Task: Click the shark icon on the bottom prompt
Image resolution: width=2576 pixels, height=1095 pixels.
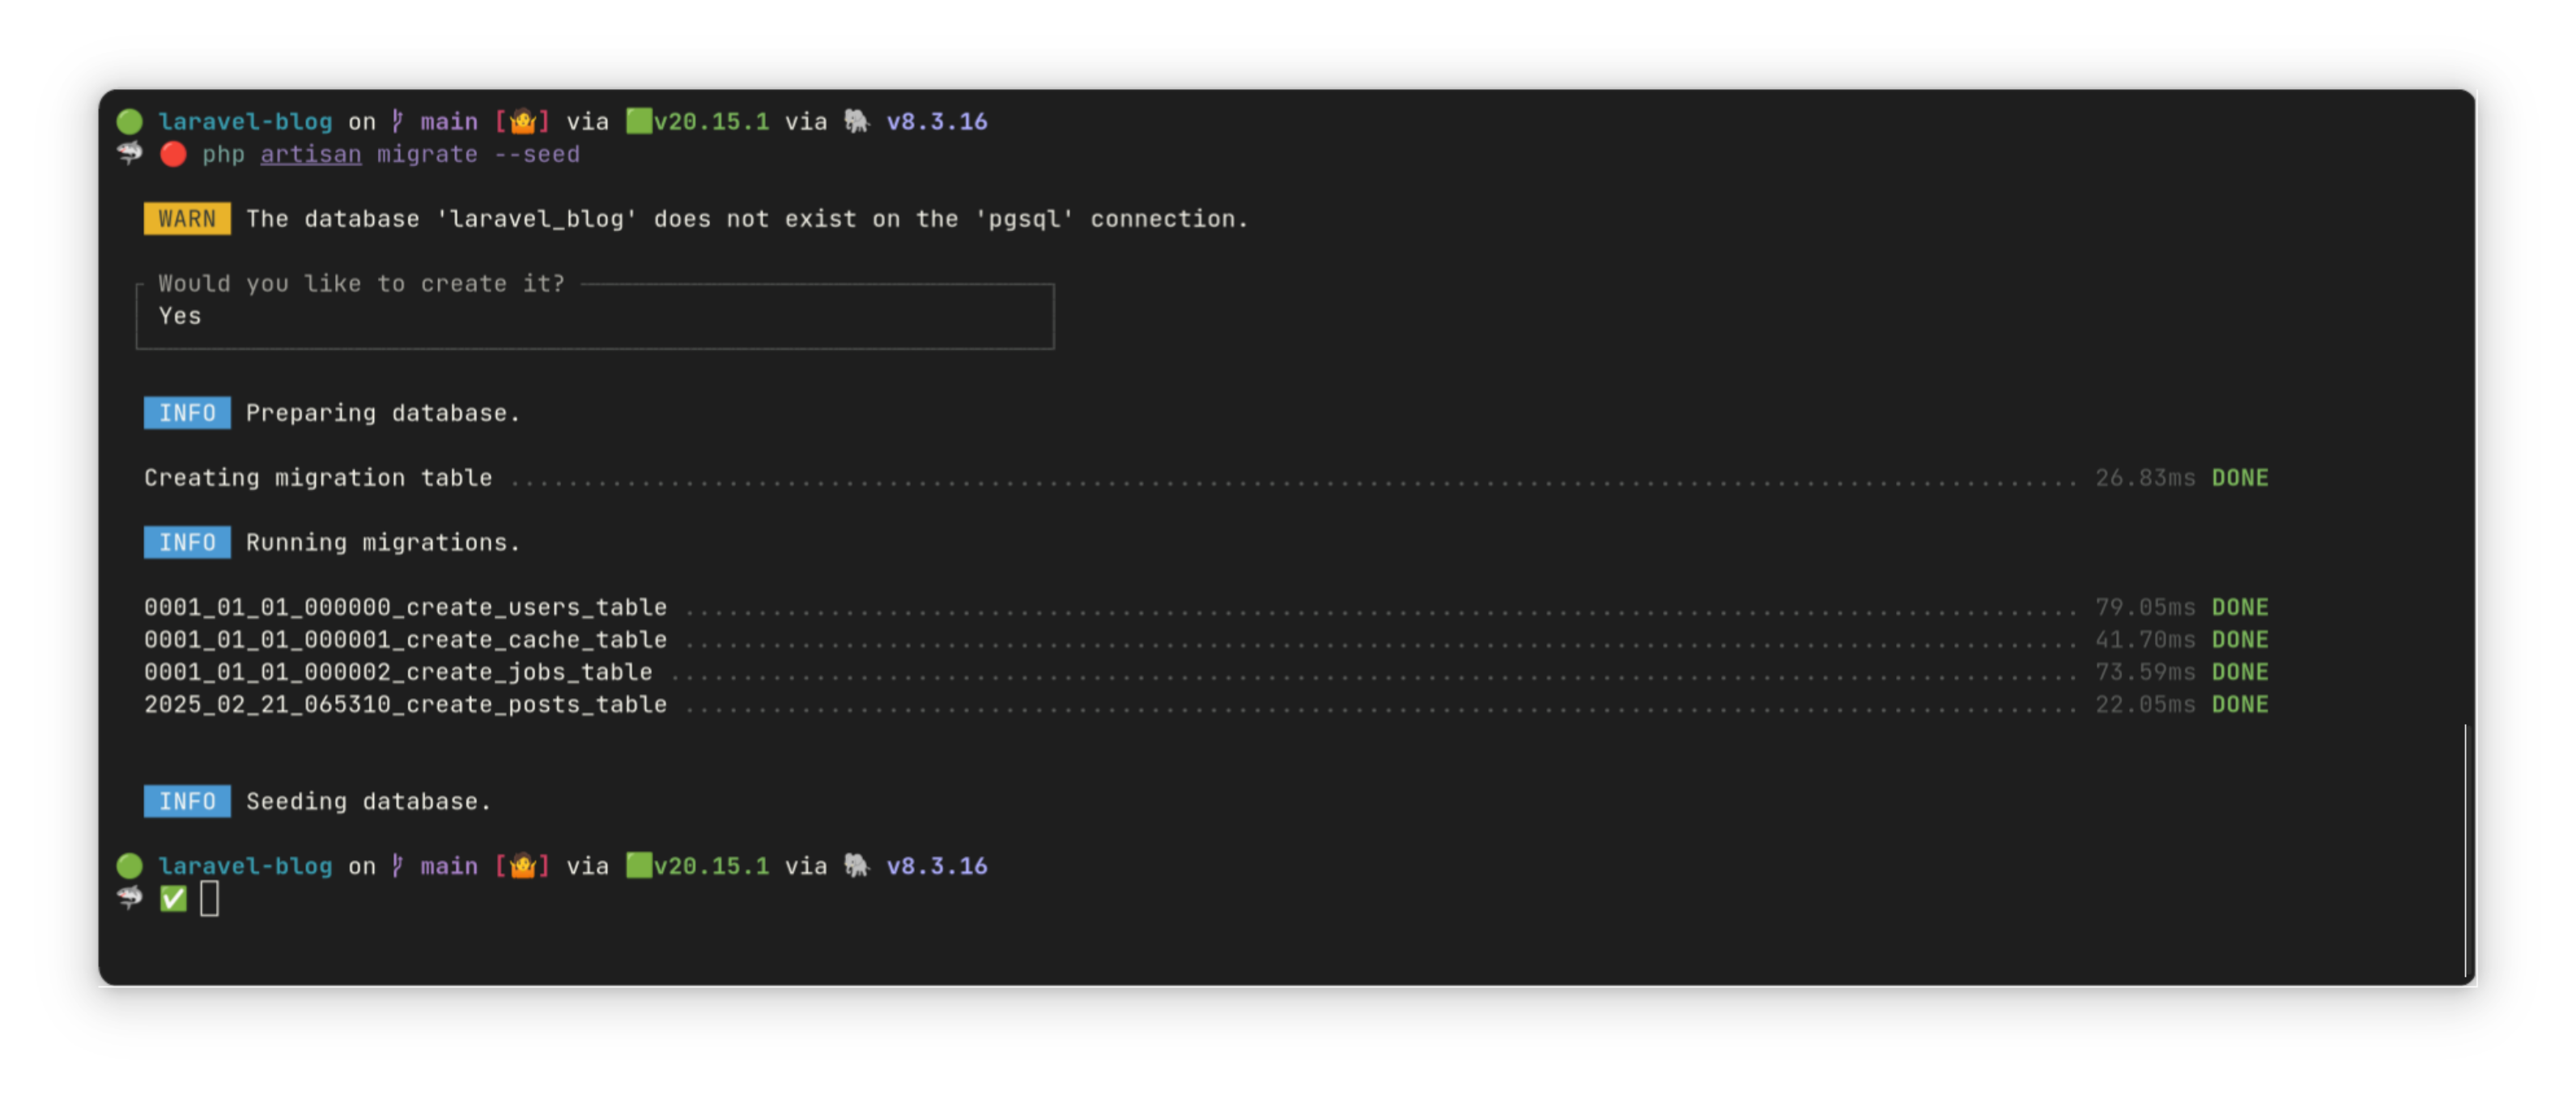Action: pos(130,899)
